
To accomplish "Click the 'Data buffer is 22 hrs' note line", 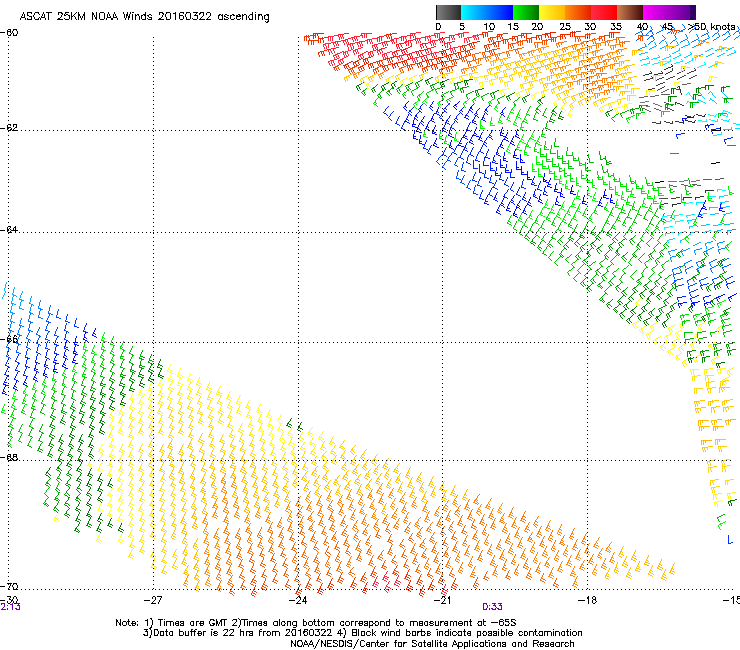I will coord(362,633).
